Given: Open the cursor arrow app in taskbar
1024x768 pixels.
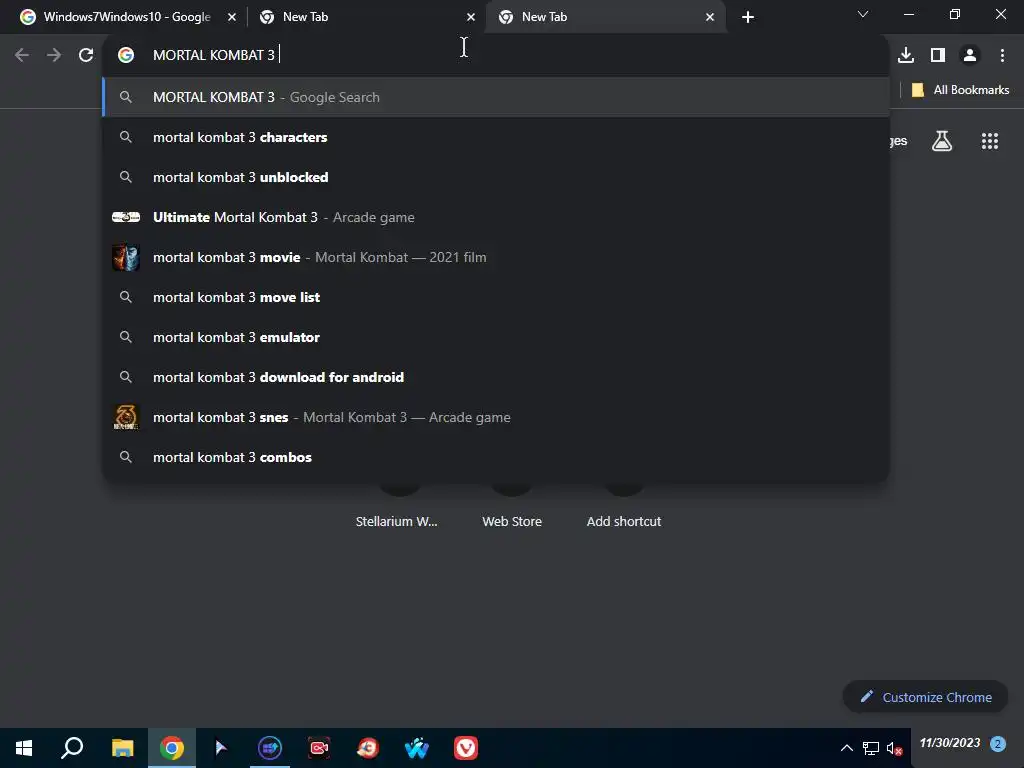Looking at the screenshot, I should (221, 748).
